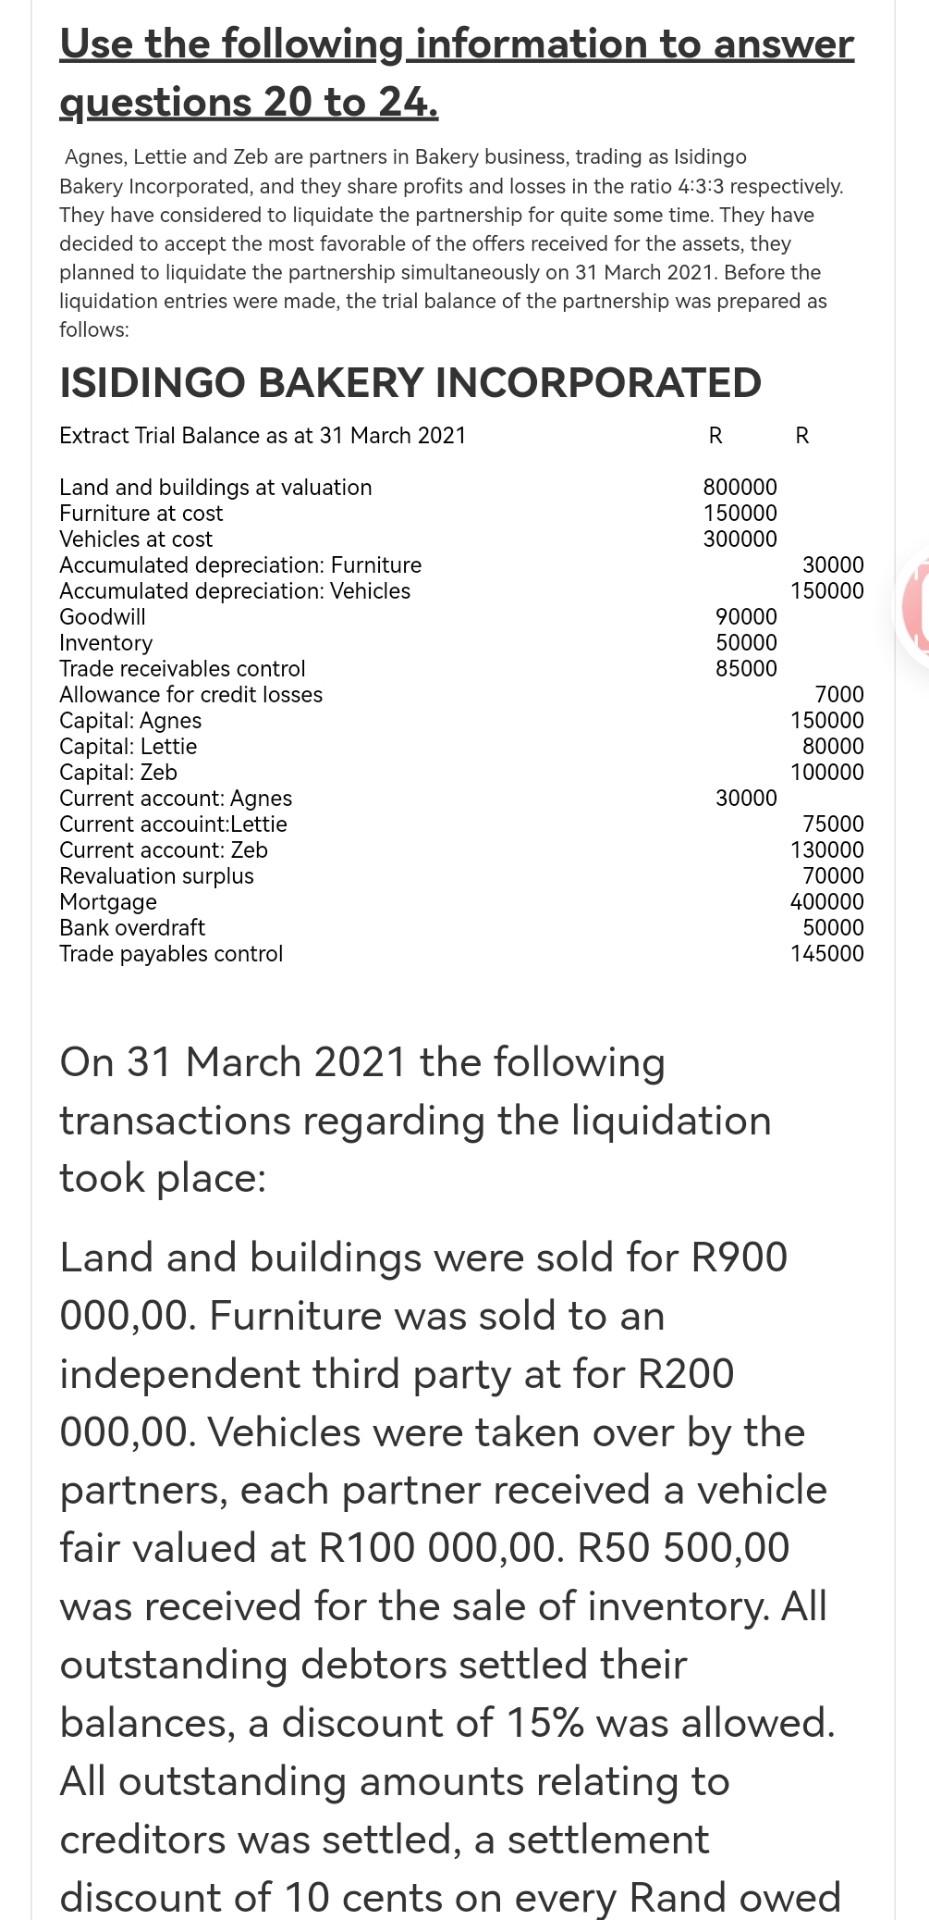
Task: Click the 'questions 20 to 24.' underlined text
Action: [249, 102]
